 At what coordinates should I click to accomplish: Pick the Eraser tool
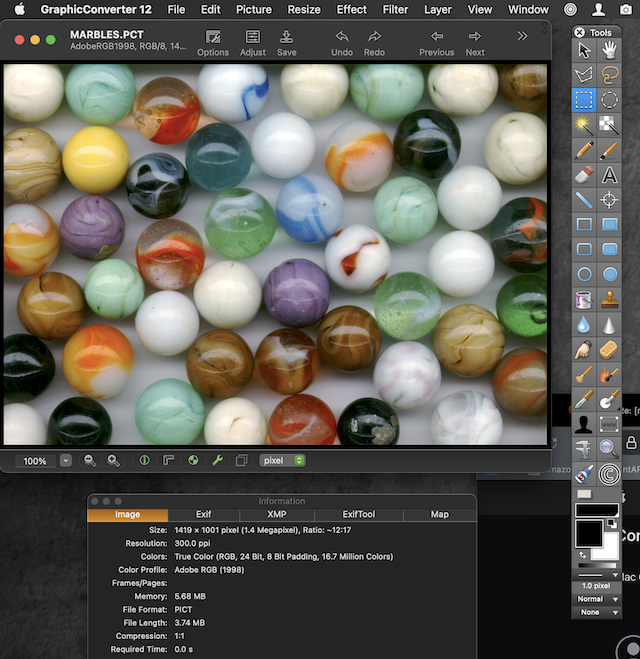click(x=583, y=175)
